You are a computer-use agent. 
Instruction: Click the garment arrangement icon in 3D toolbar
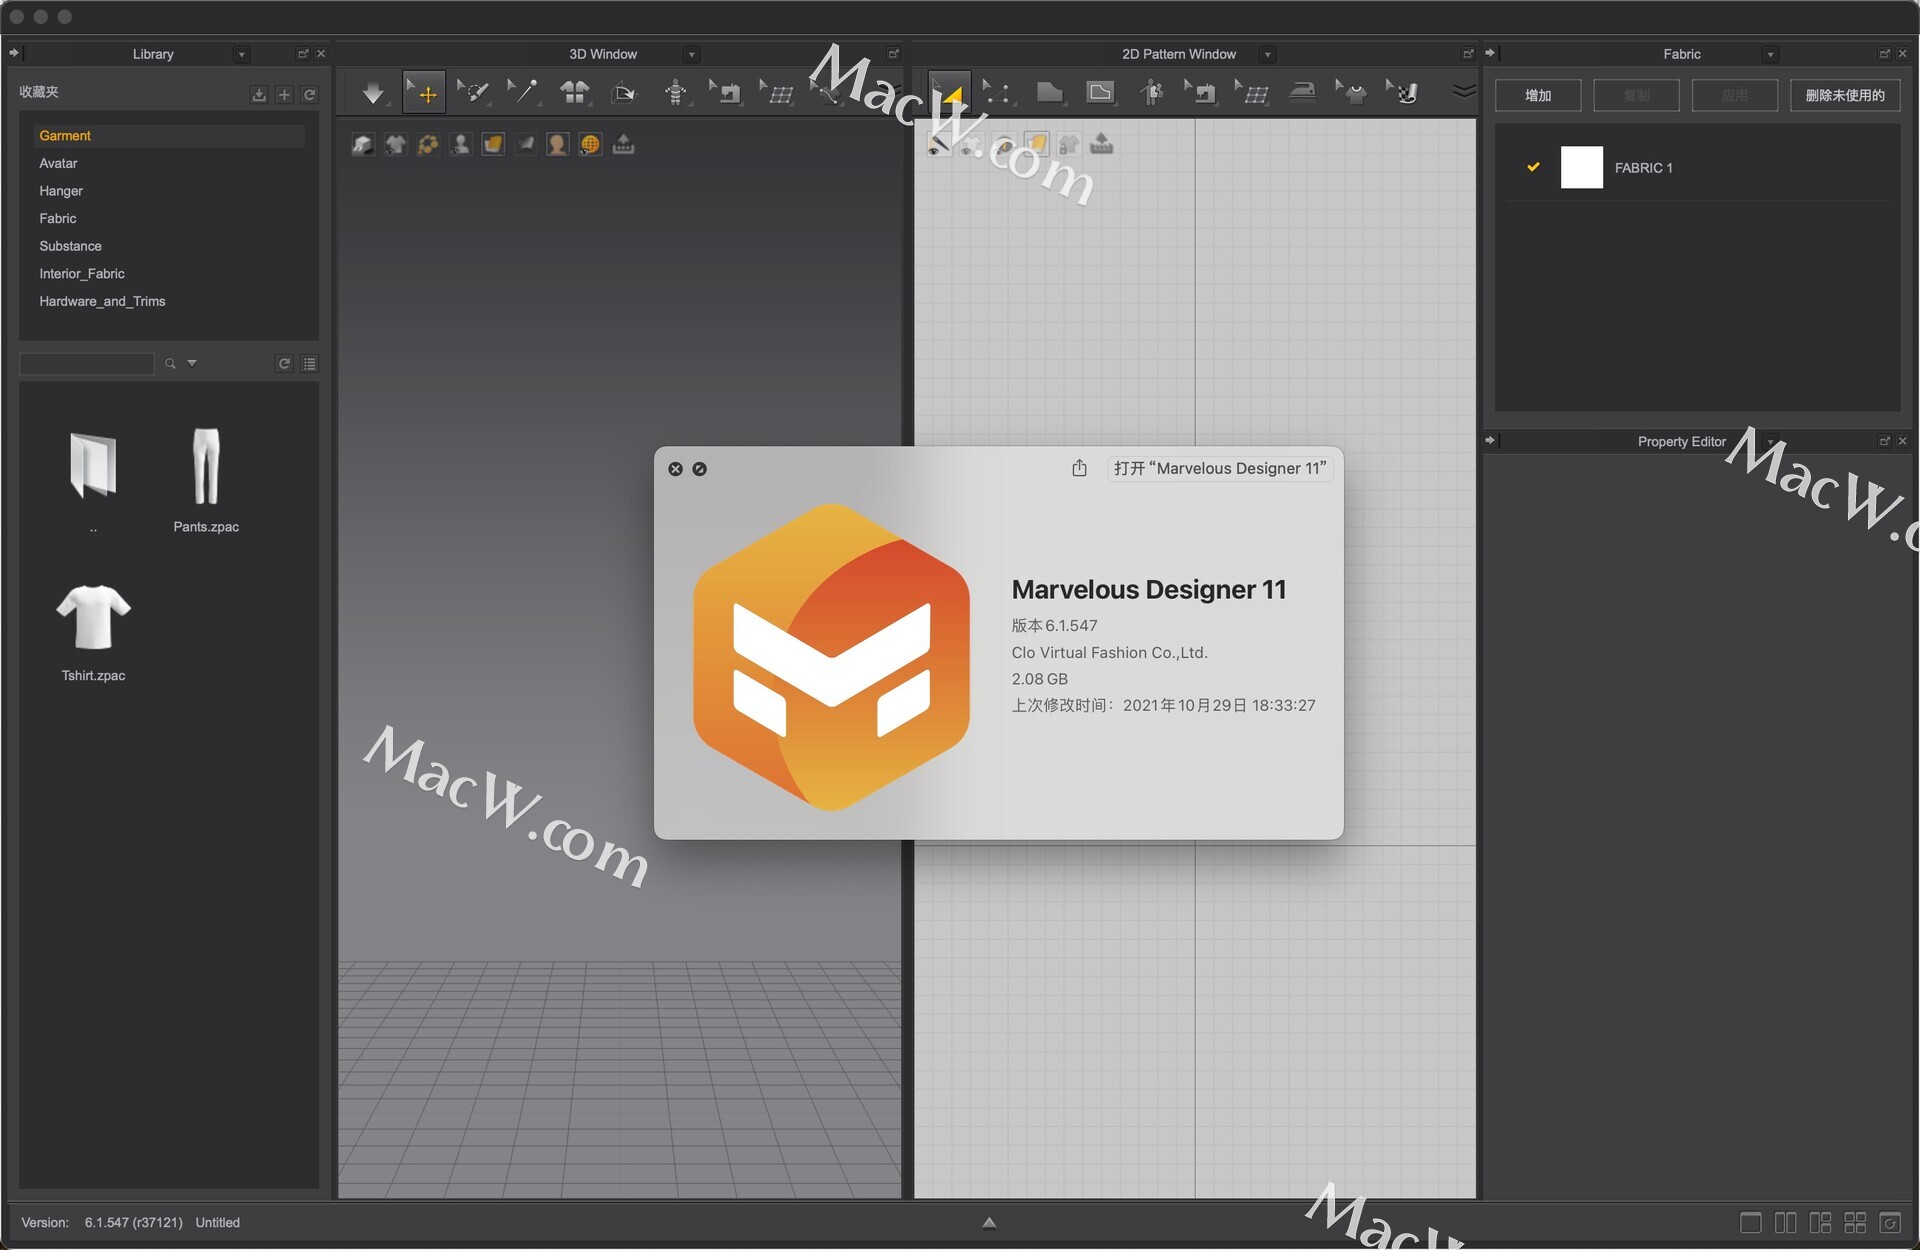(x=574, y=93)
